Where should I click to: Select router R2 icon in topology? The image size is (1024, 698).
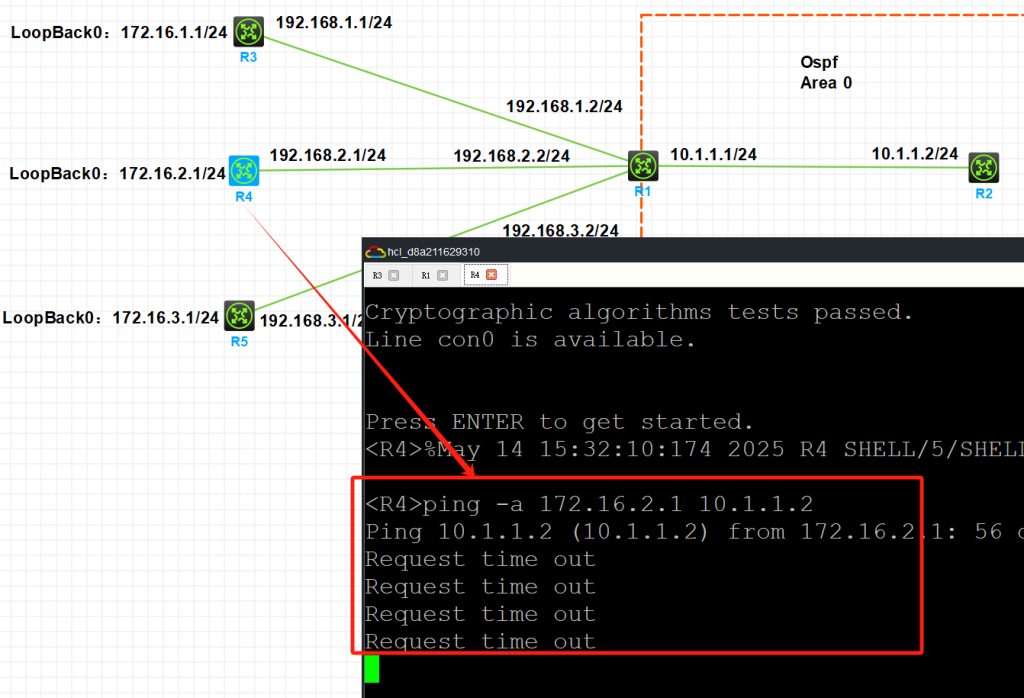pos(984,168)
